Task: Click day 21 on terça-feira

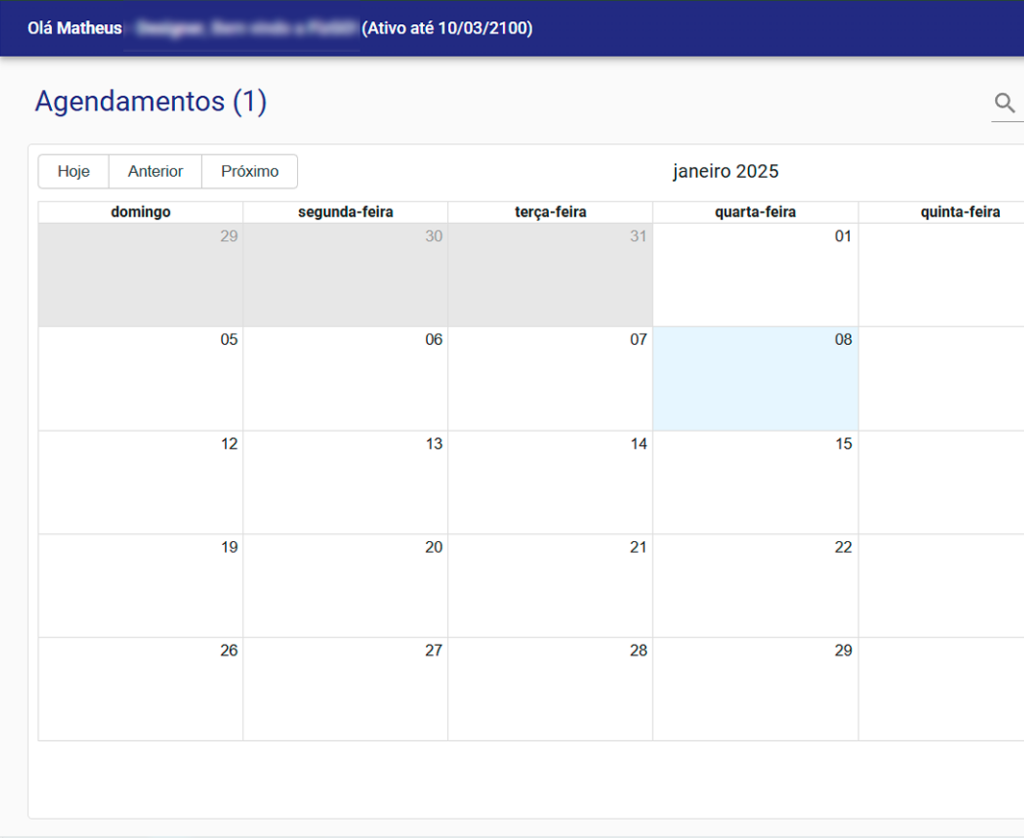Action: pos(550,586)
